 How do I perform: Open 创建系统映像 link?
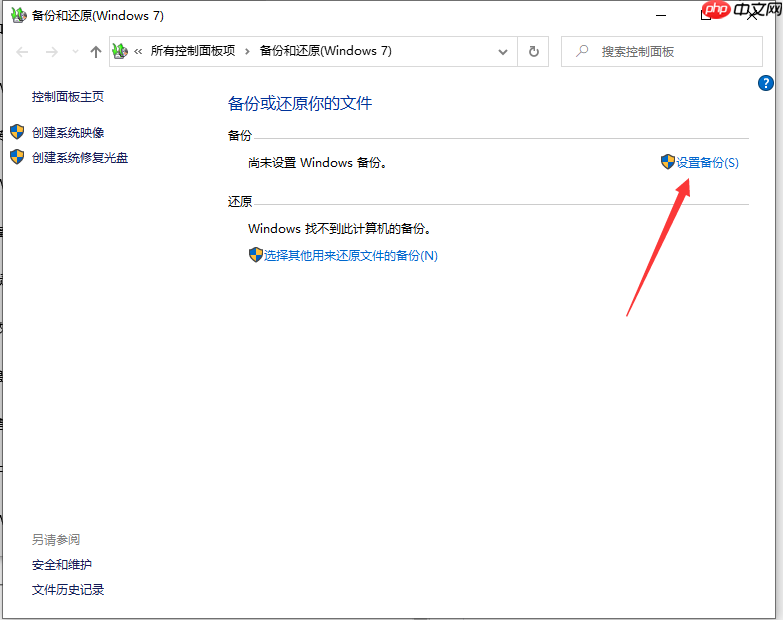(68, 132)
